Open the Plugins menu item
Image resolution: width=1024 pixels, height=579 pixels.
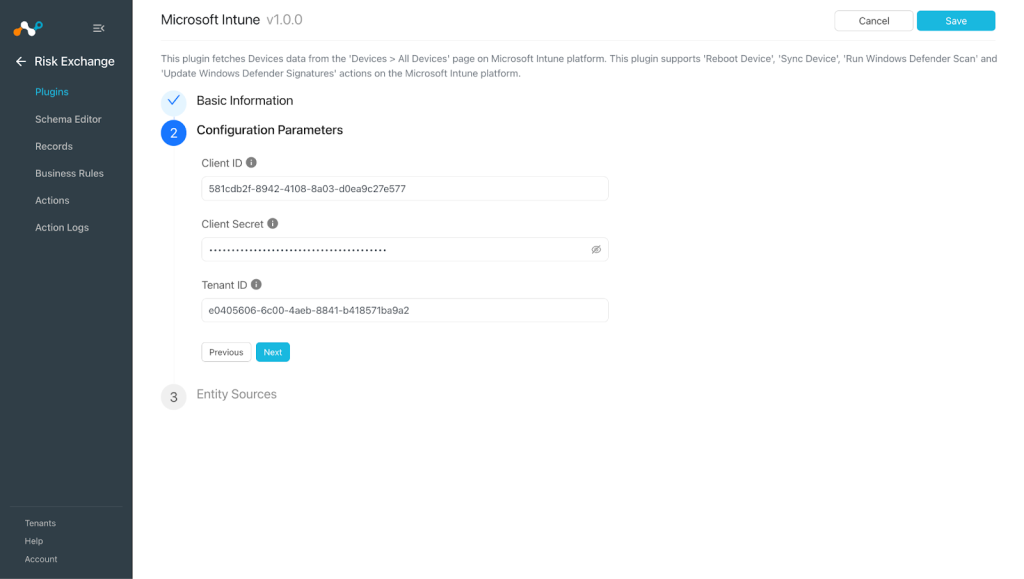(x=52, y=92)
